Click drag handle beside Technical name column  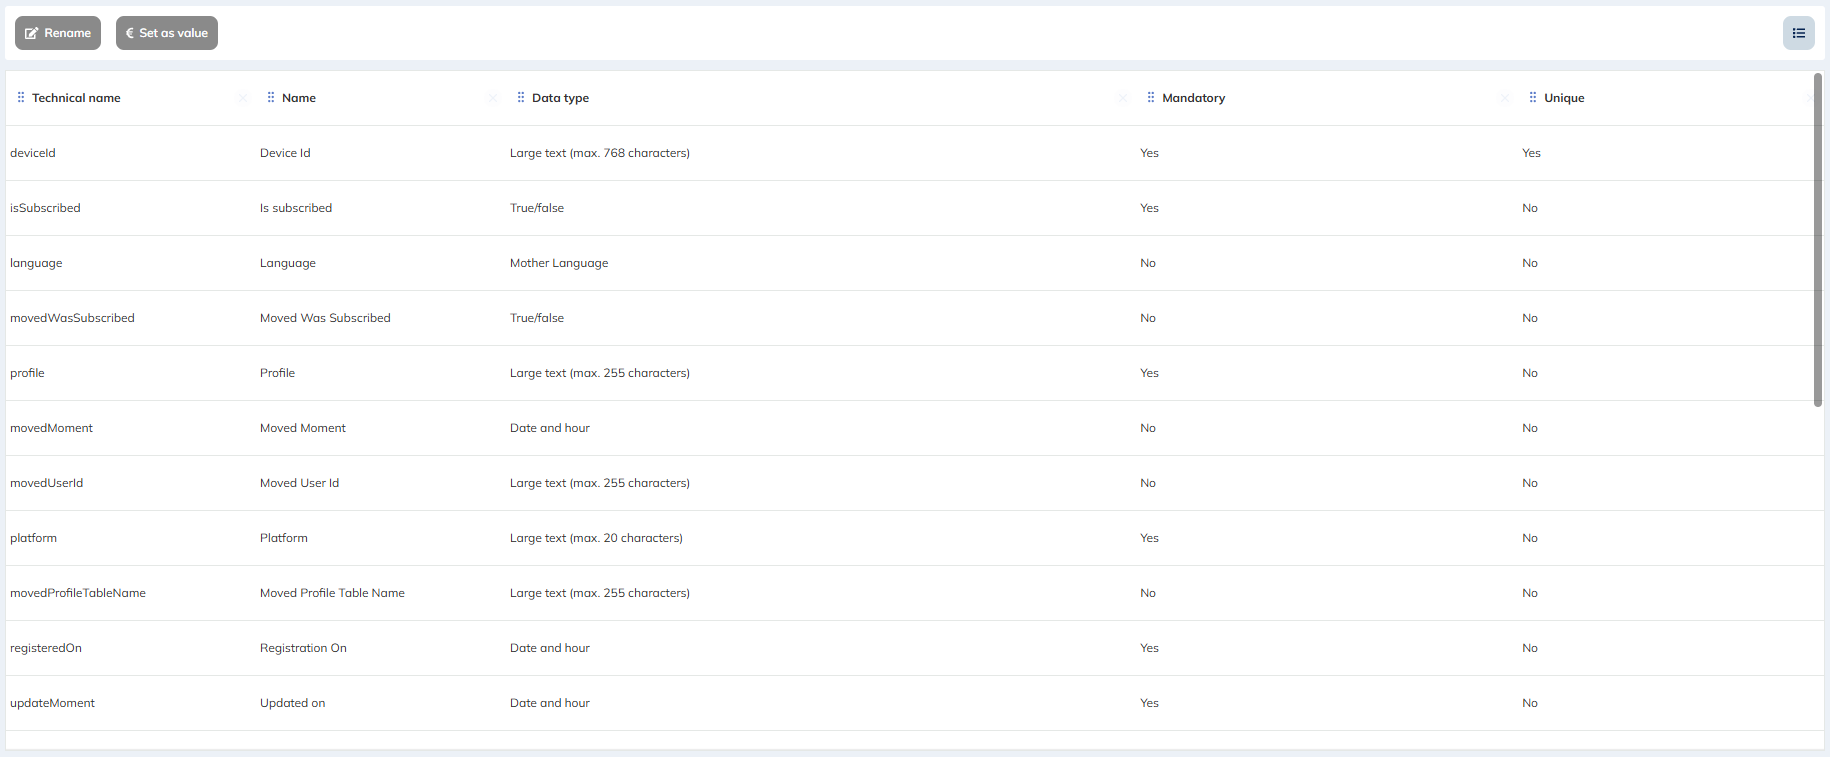21,98
